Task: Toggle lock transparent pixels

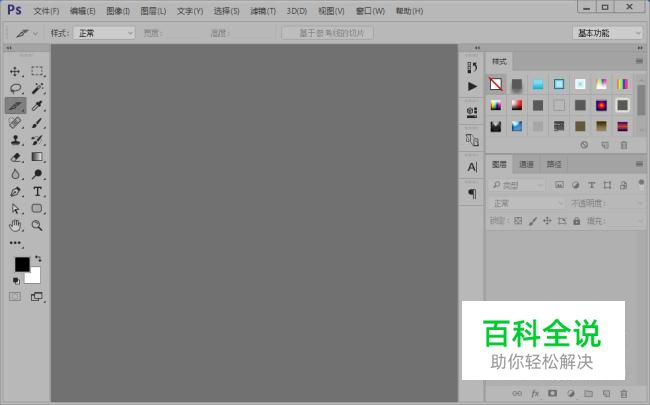Action: click(518, 221)
